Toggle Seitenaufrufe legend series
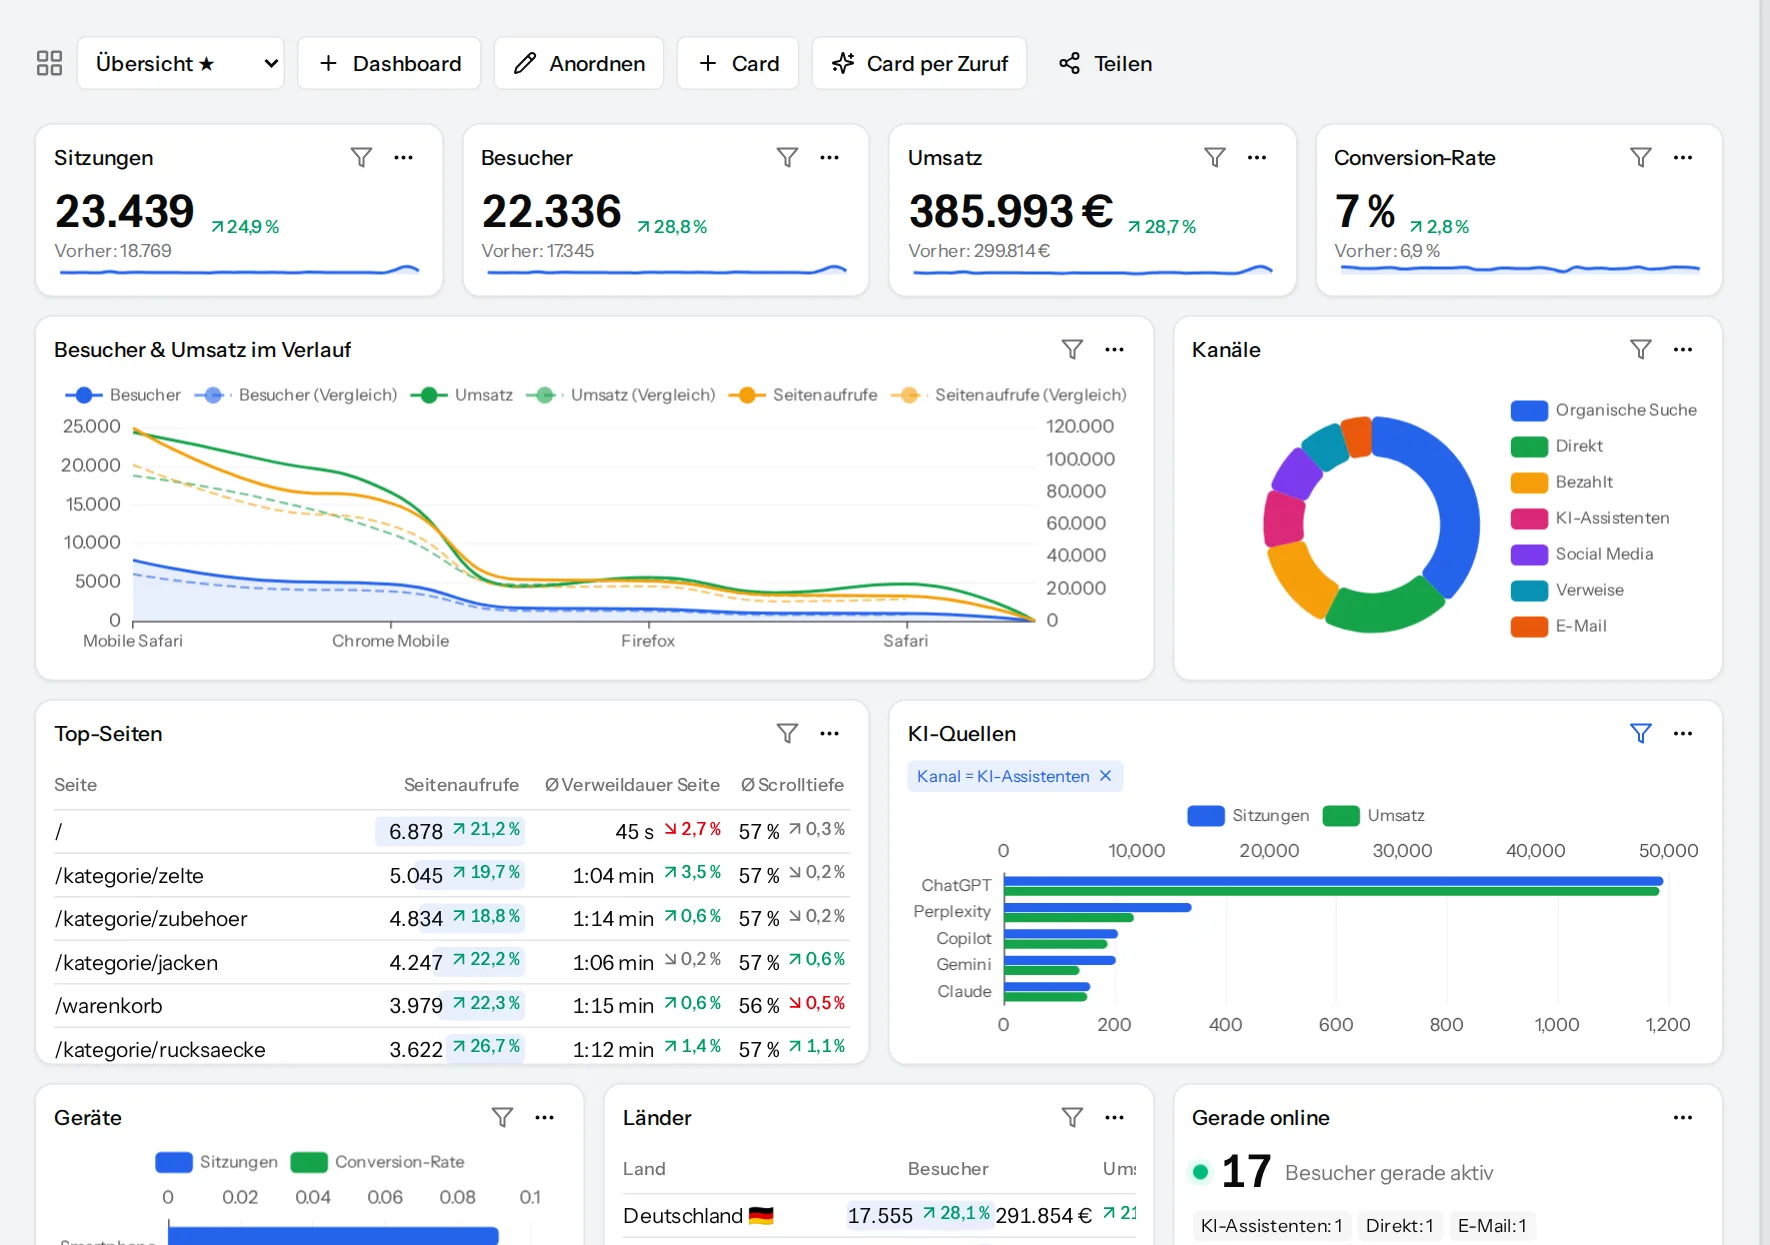 pyautogui.click(x=803, y=395)
